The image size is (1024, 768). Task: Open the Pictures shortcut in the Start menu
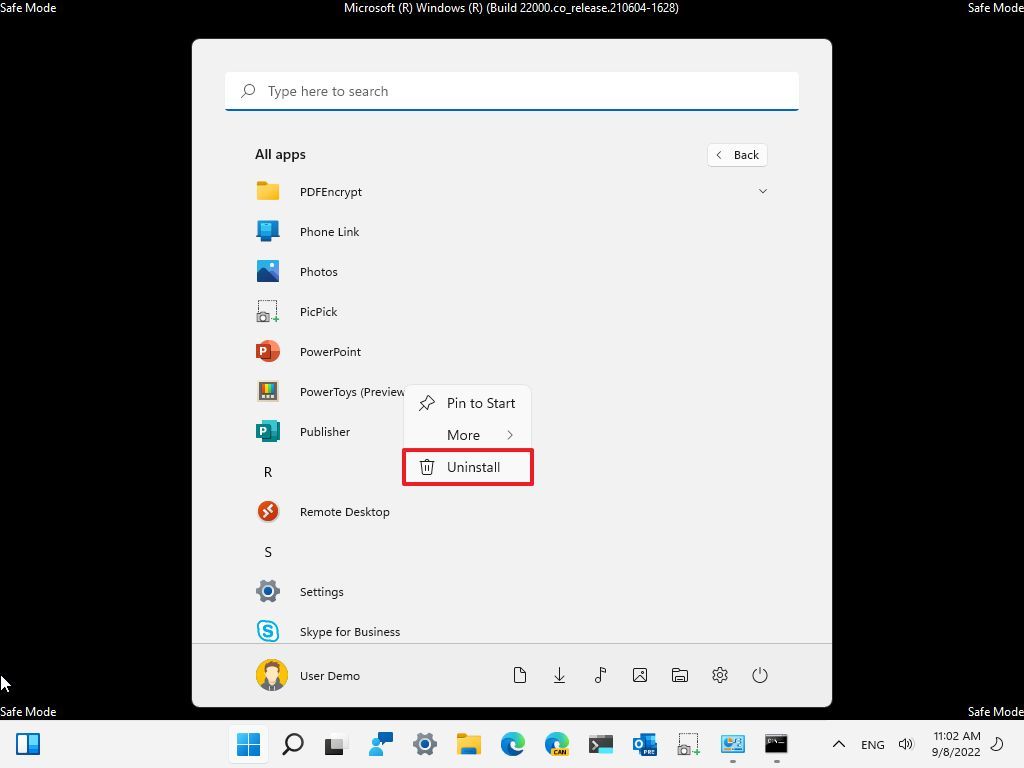coord(639,675)
